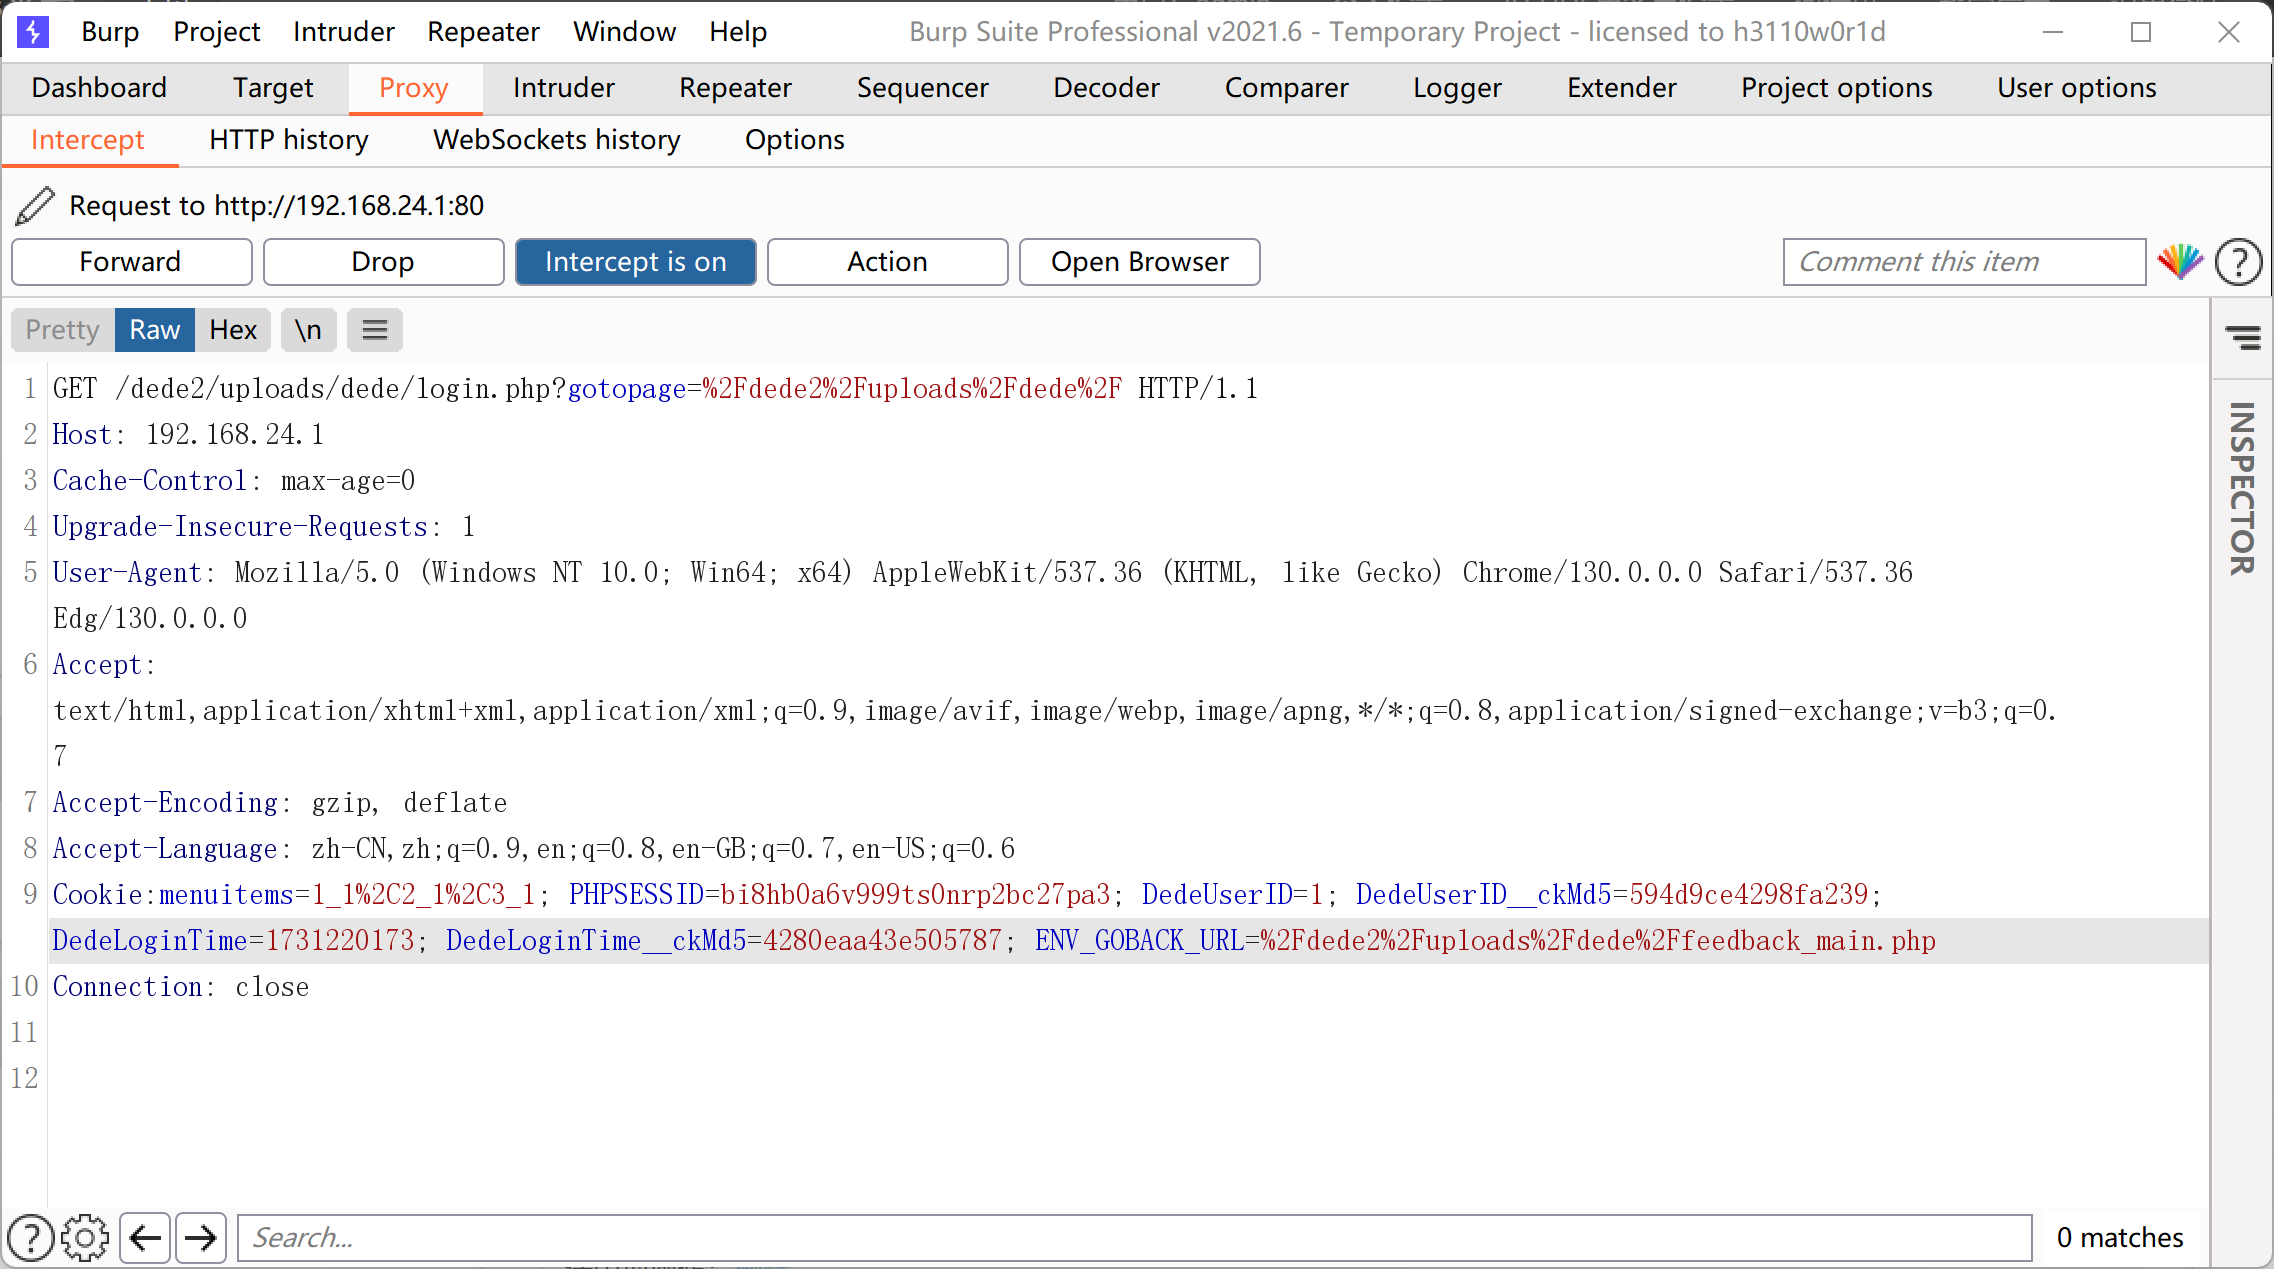The height and width of the screenshot is (1269, 2274).
Task: Open the Extender tab
Action: point(1621,88)
